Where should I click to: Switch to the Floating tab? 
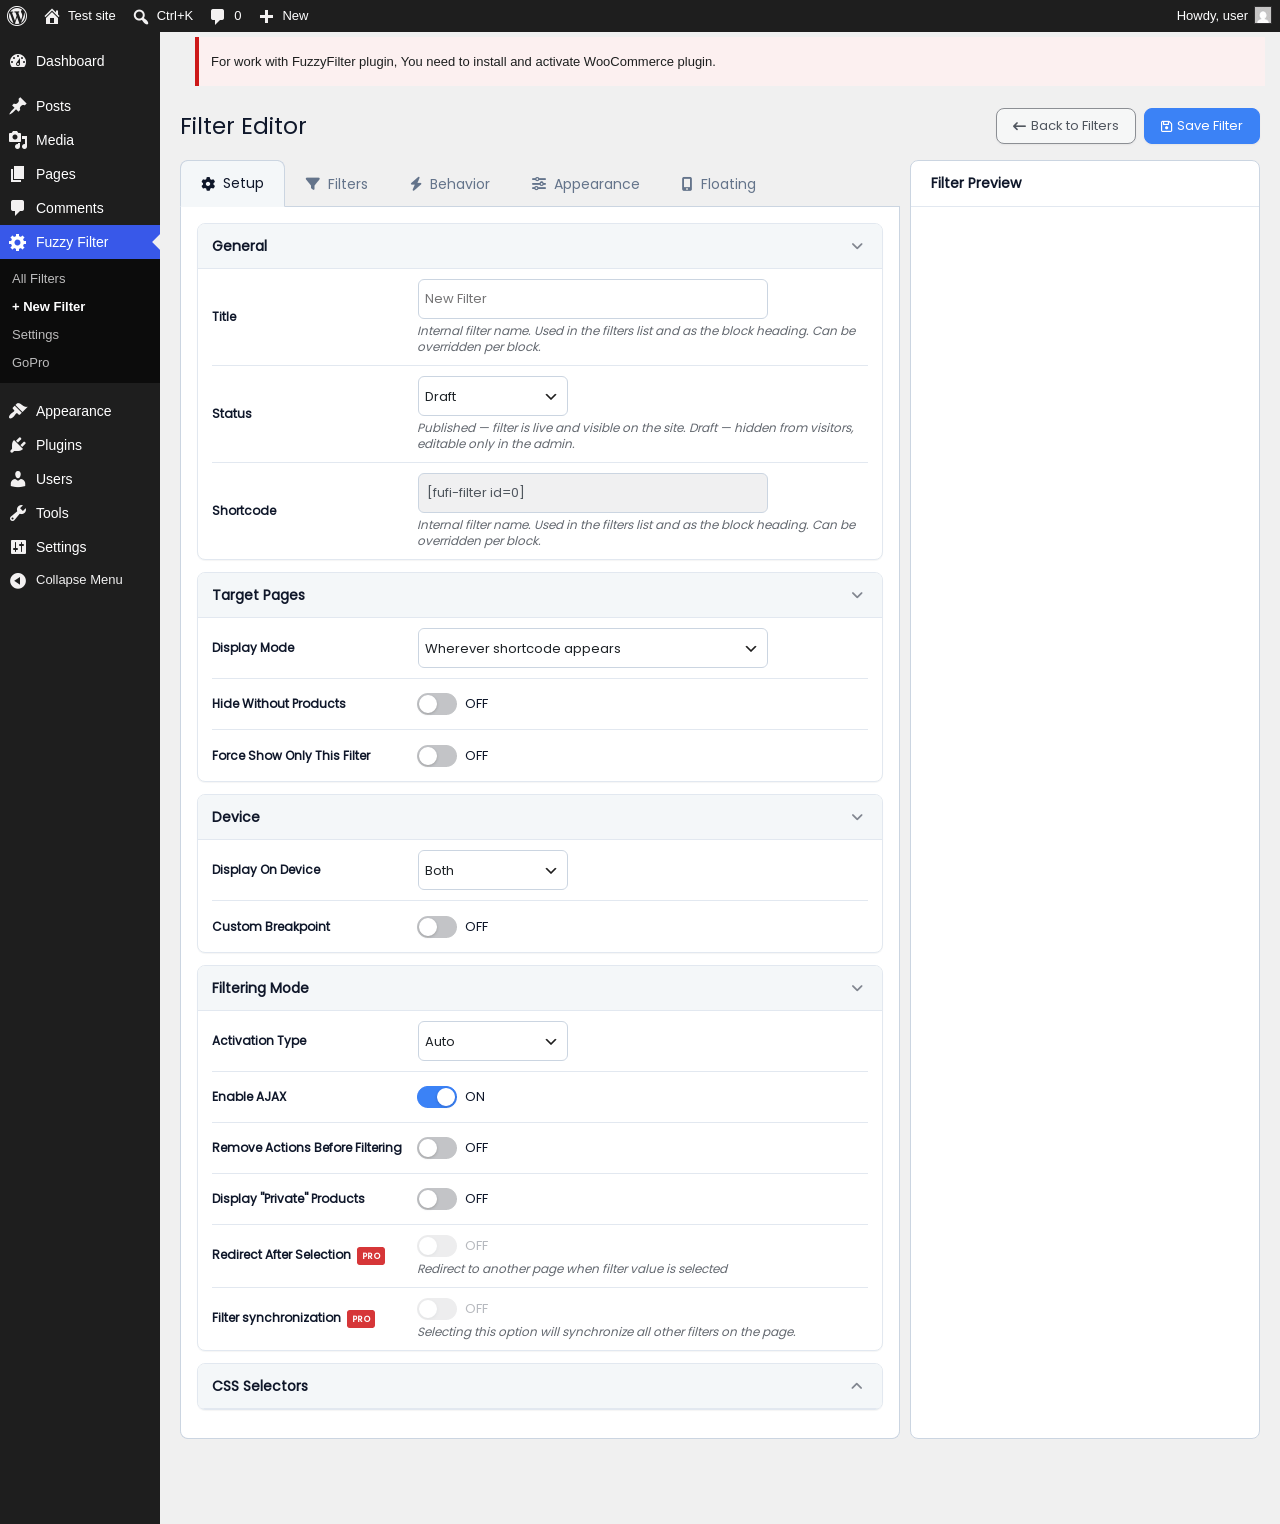coord(718,184)
